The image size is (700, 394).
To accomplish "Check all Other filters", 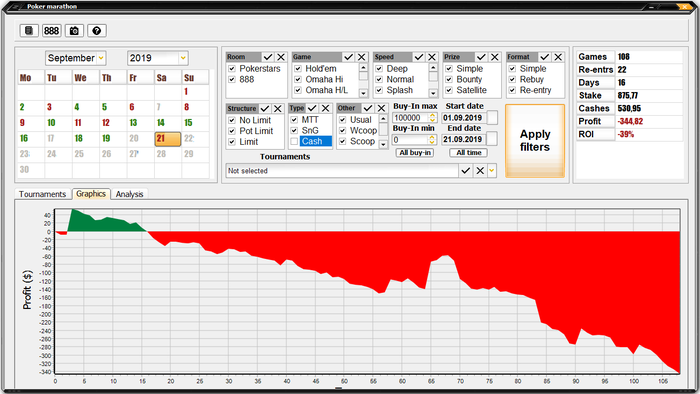I will 368,108.
